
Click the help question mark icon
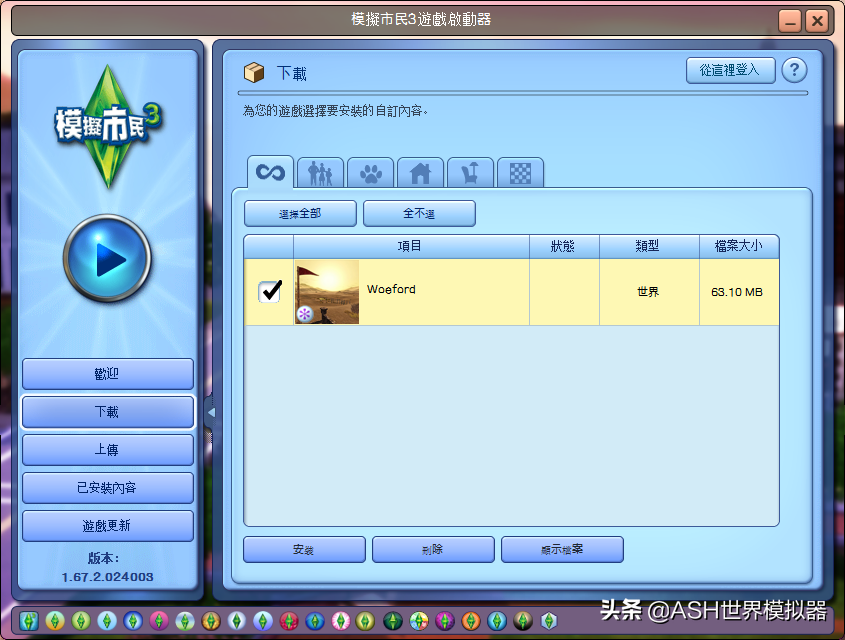point(793,70)
